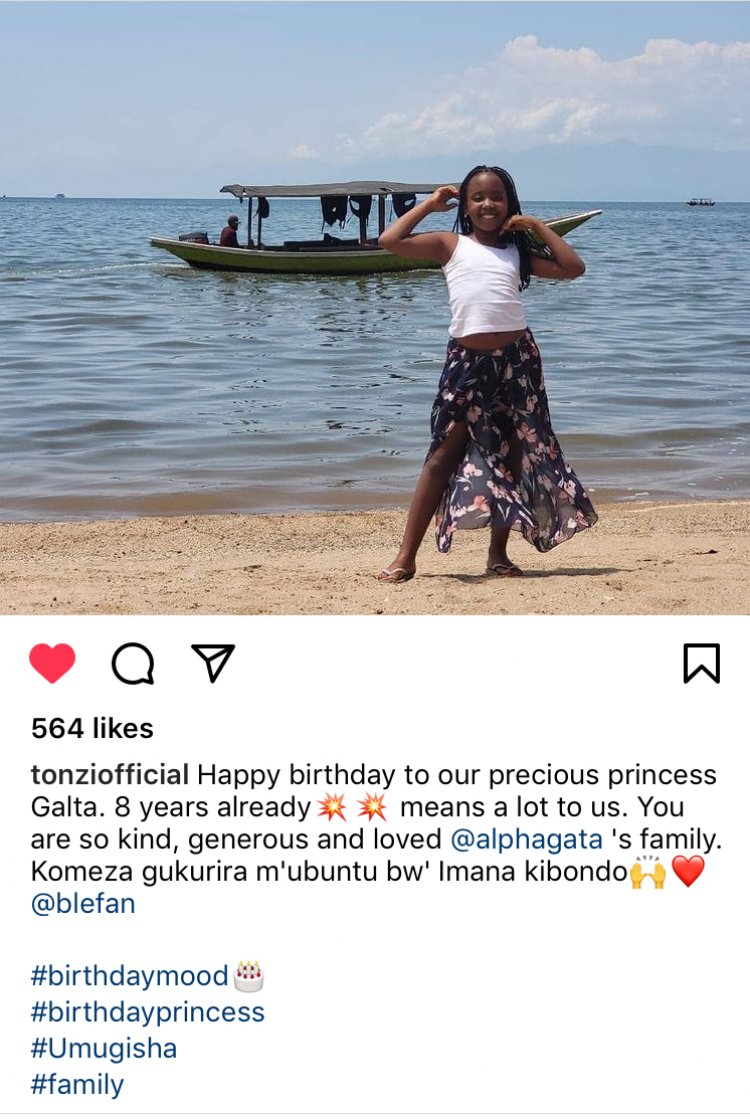Tap the red heart emoji in caption

point(688,871)
